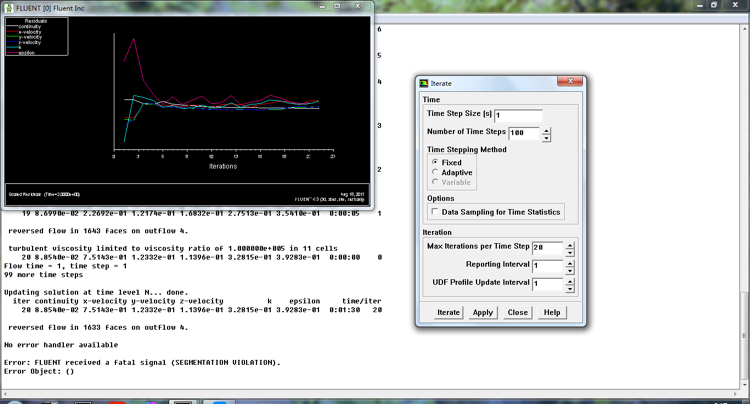Click the Iterate dialog title bar icon
Screen dimensions: 750x404
coord(424,84)
